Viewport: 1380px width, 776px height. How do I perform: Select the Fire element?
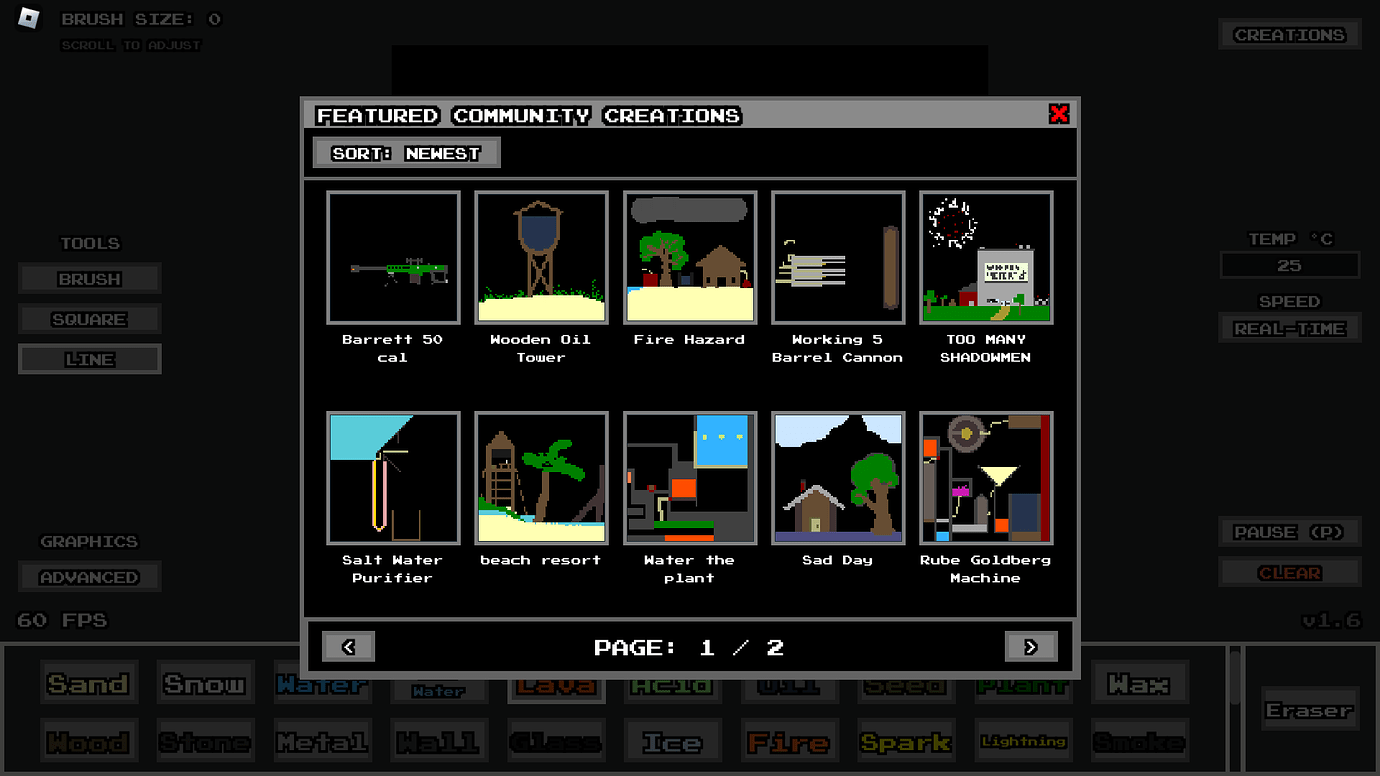point(790,741)
